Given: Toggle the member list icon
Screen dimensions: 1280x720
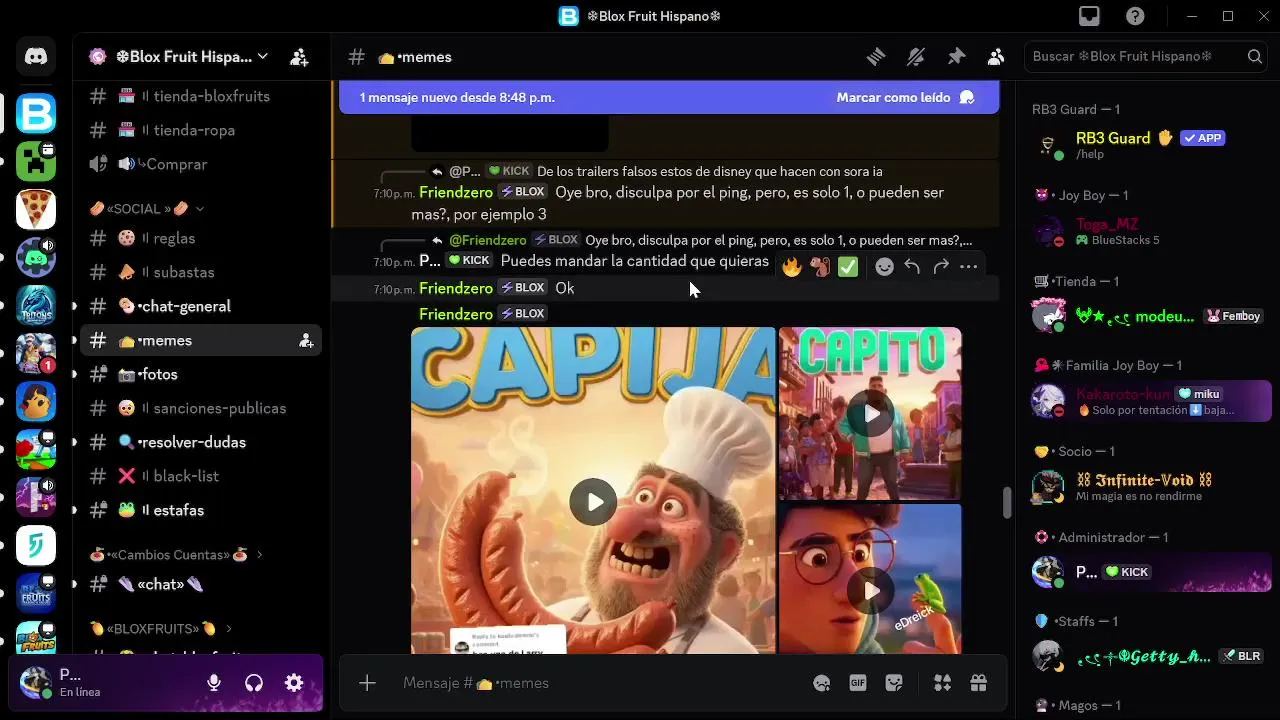Looking at the screenshot, I should coord(996,57).
